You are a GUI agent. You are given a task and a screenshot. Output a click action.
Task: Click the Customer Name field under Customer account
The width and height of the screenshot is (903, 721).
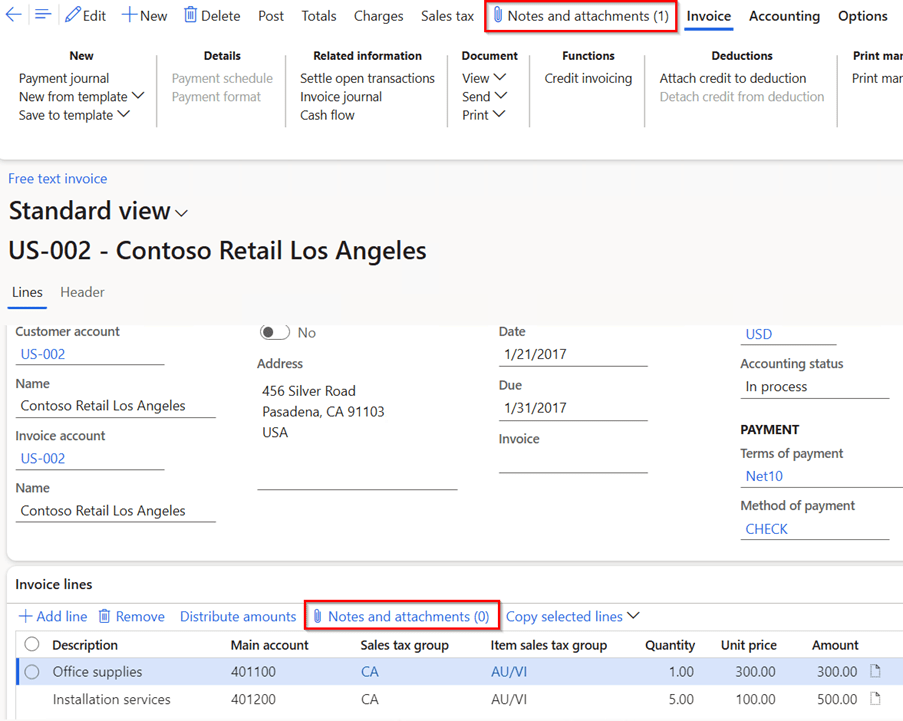(115, 406)
